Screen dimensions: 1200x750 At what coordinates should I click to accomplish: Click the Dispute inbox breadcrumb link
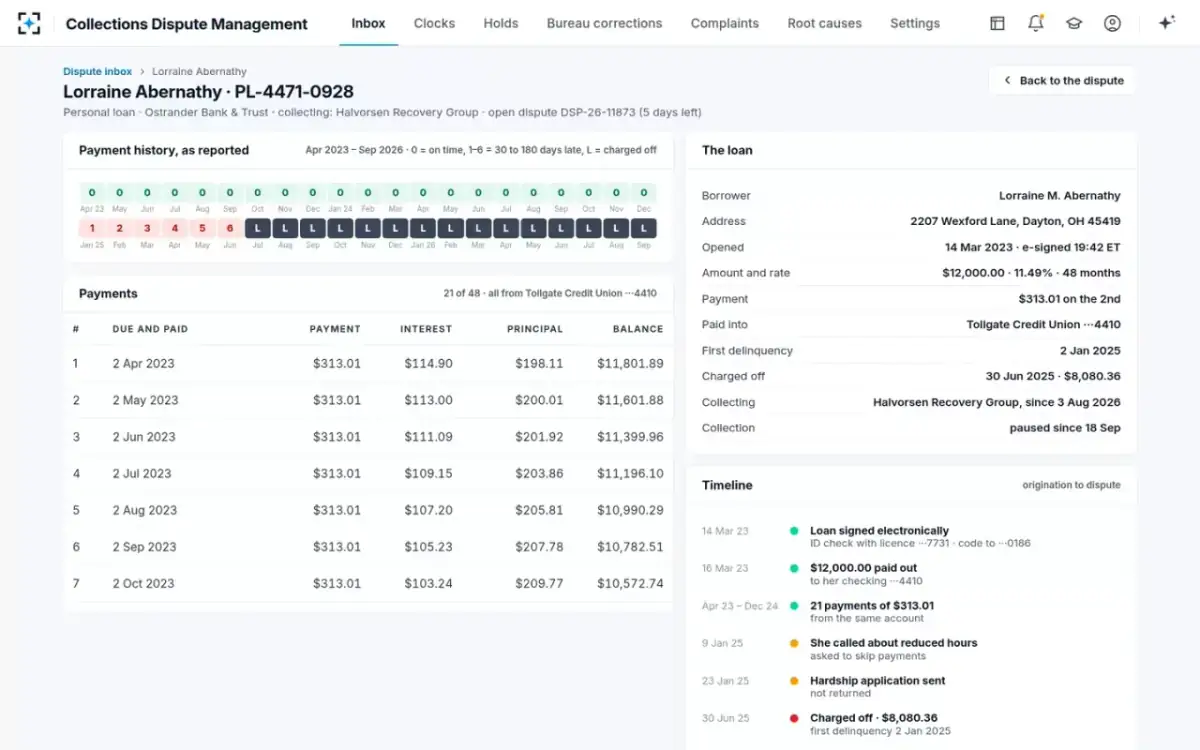click(x=97, y=72)
